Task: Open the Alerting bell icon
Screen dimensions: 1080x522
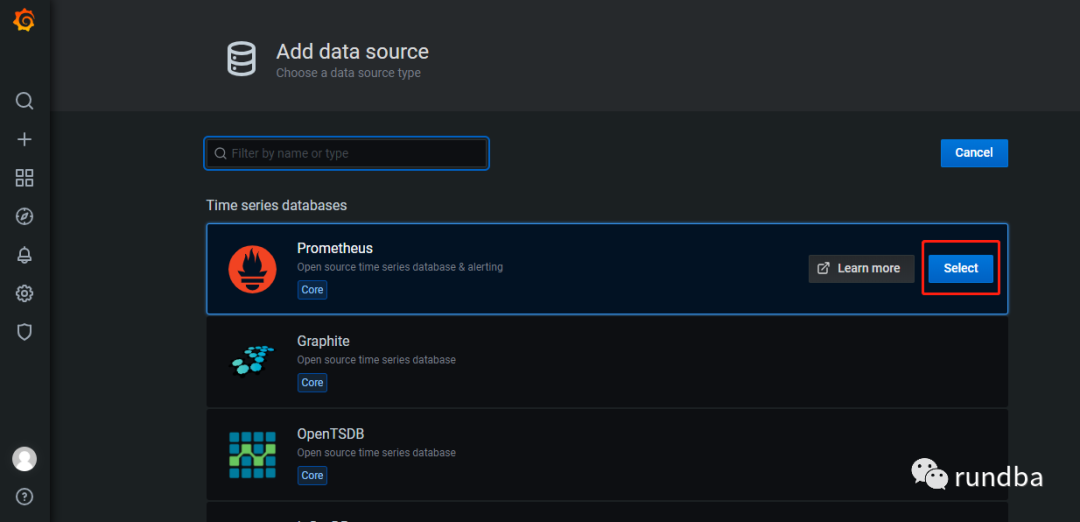Action: (25, 255)
